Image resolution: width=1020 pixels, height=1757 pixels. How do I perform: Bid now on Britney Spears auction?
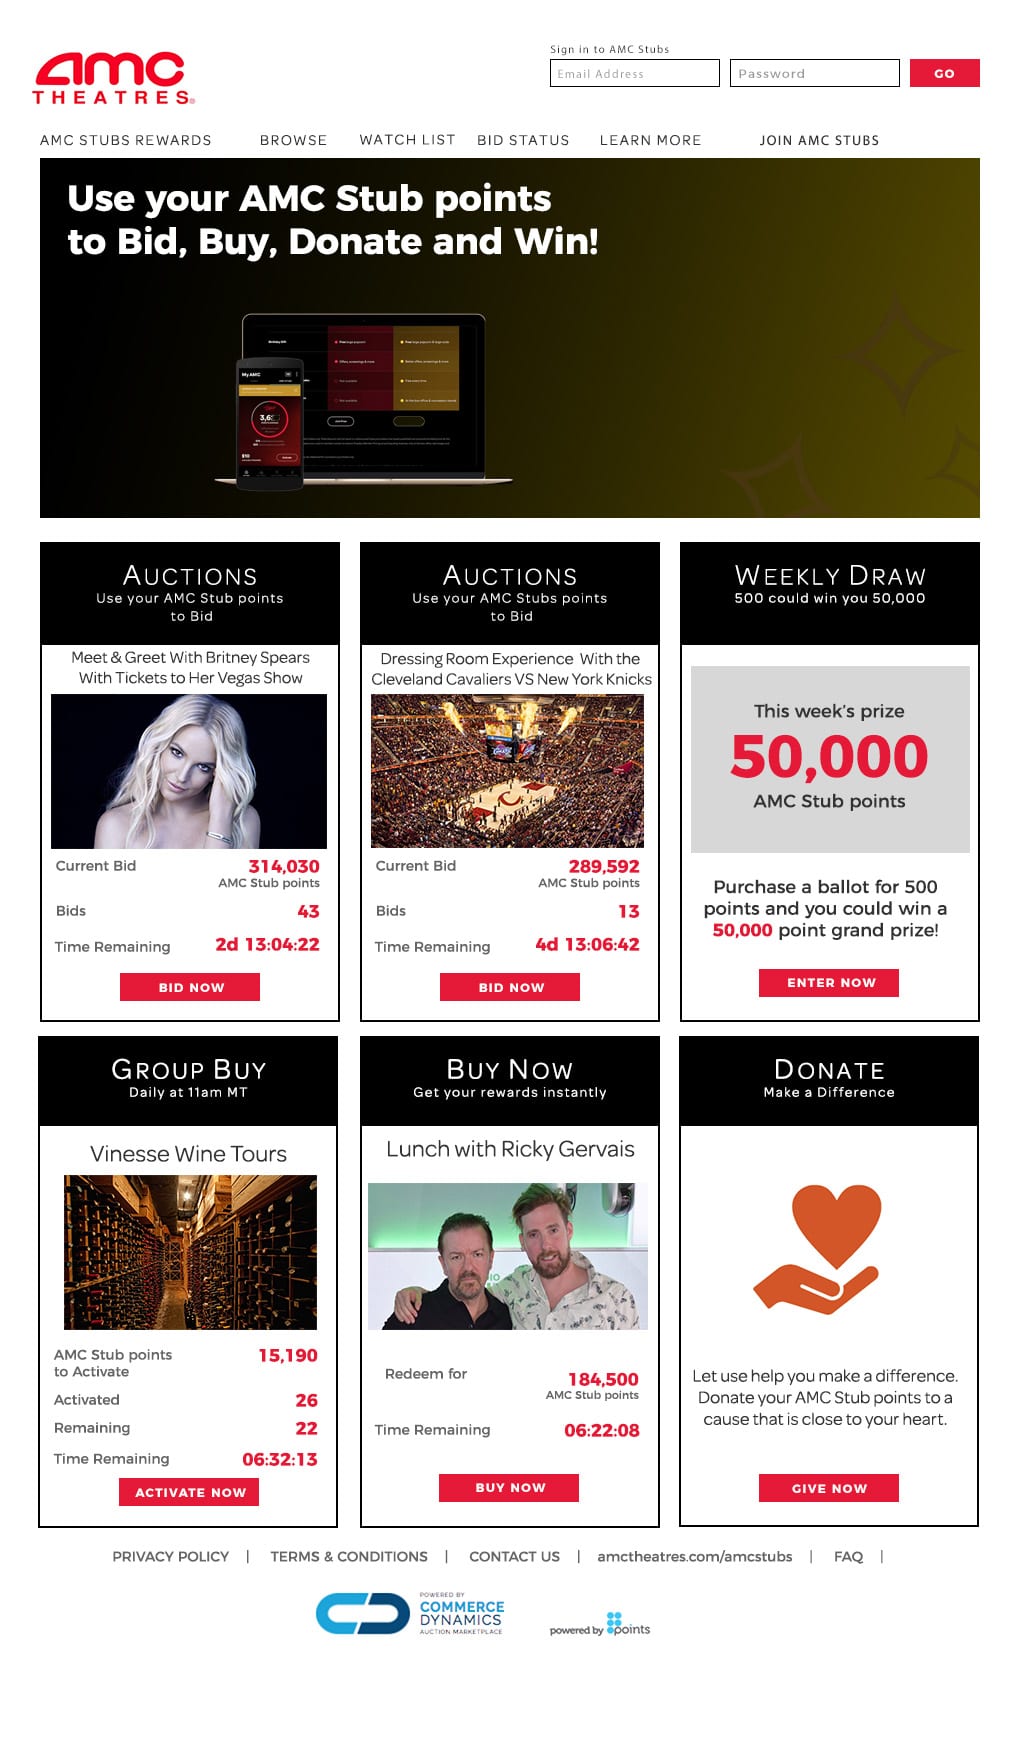(190, 987)
